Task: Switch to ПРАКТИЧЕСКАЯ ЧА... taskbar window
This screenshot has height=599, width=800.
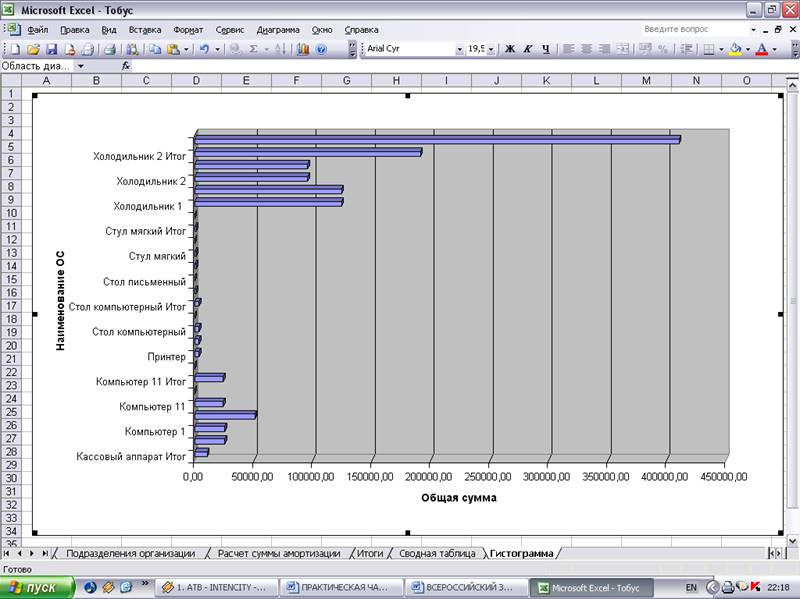Action: [x=341, y=587]
